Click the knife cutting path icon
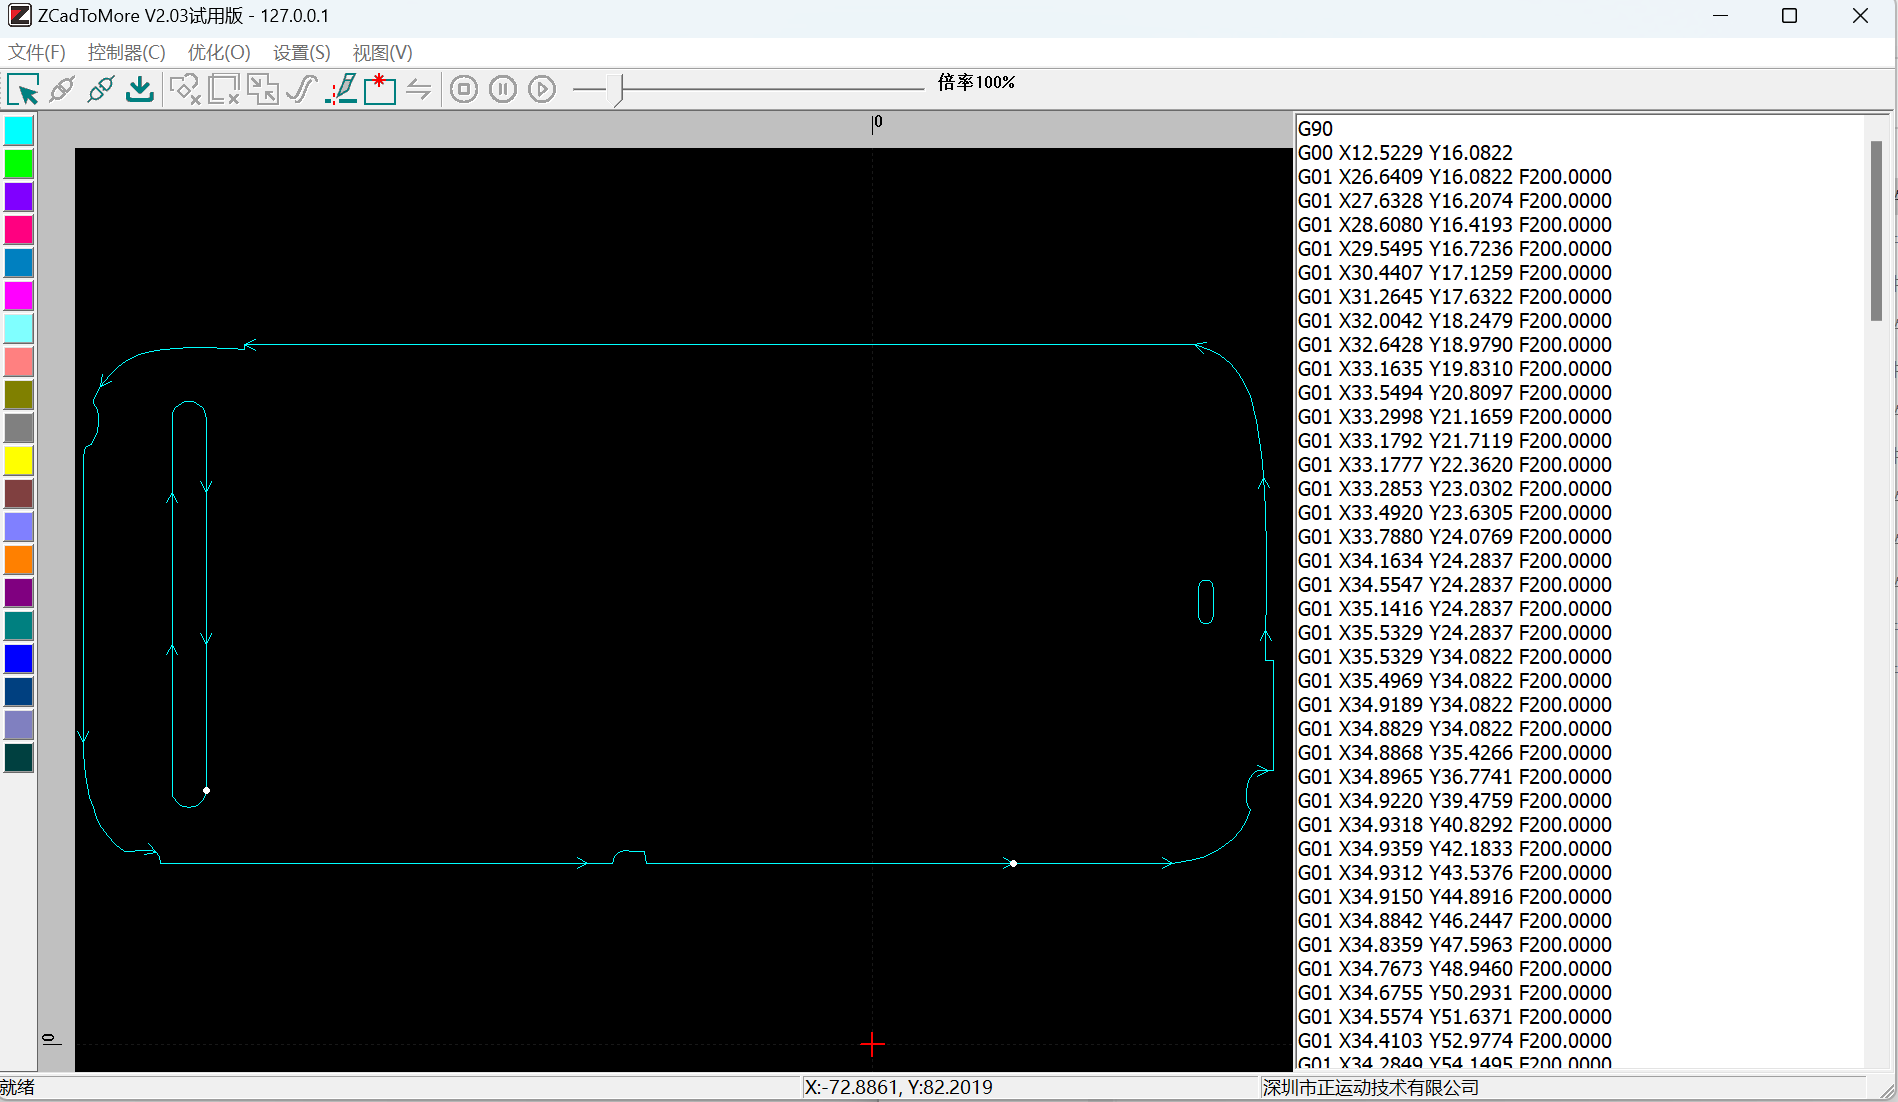The height and width of the screenshot is (1102, 1898). [341, 90]
